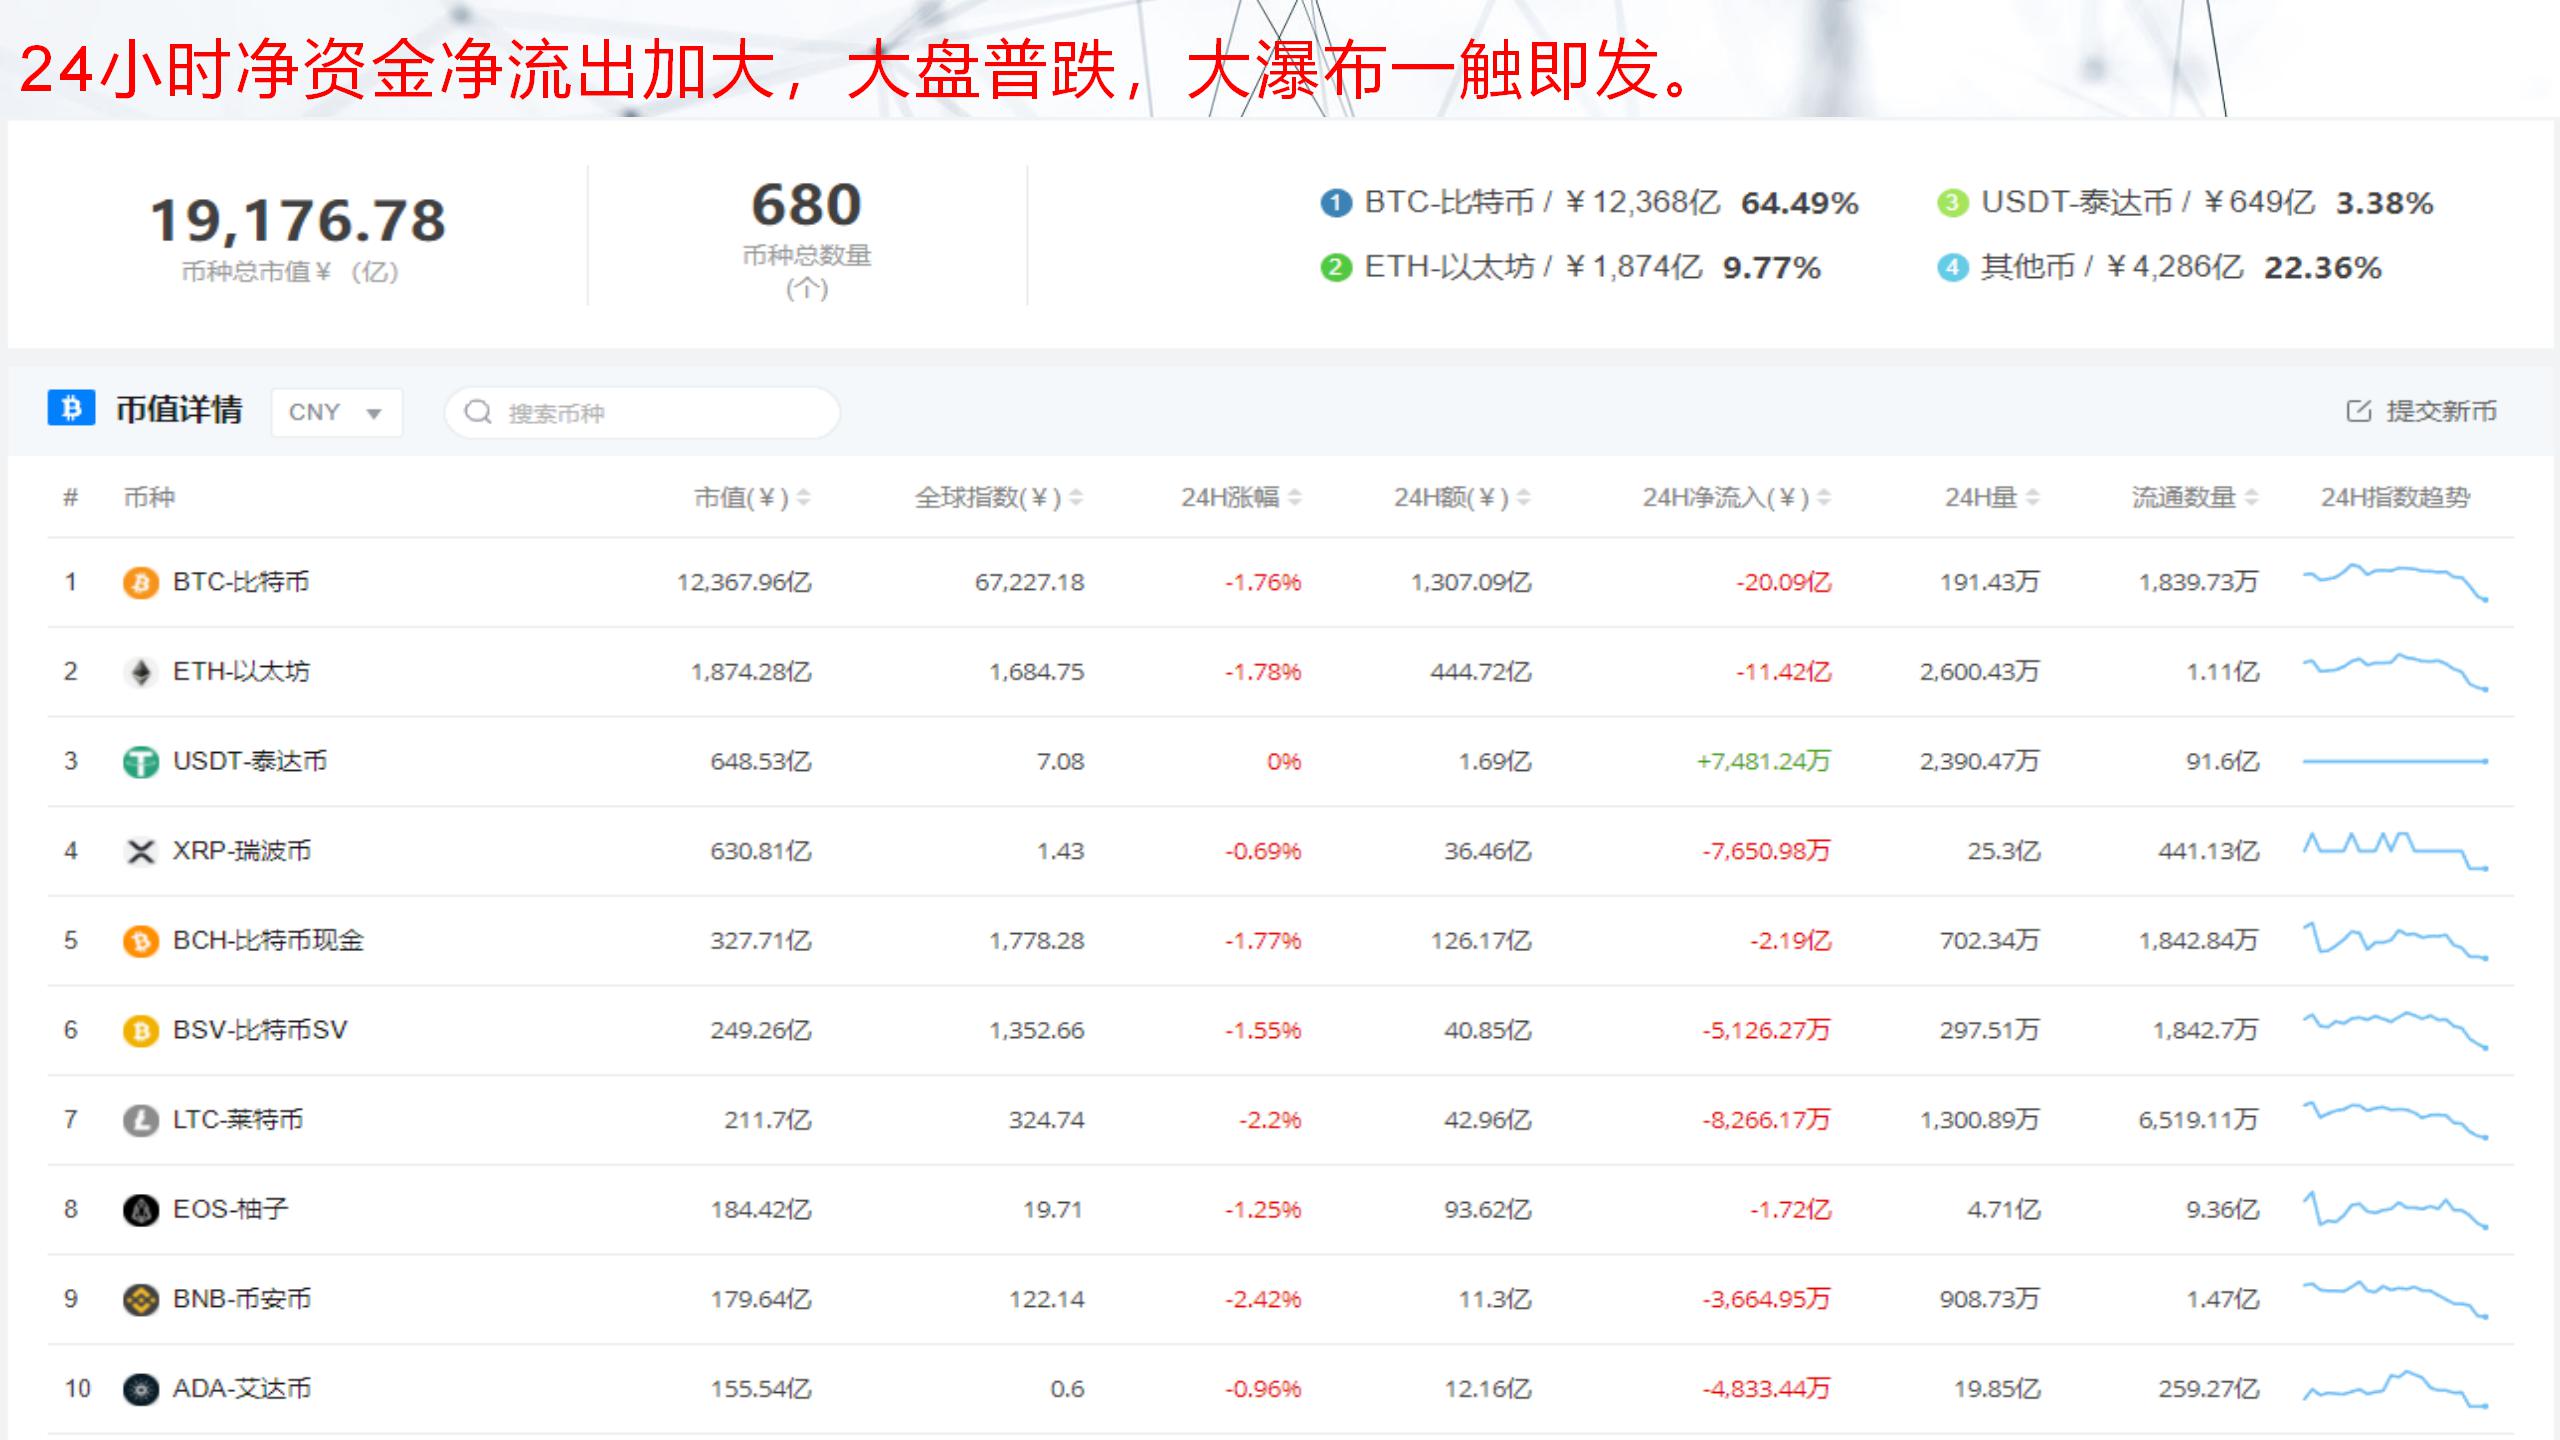The width and height of the screenshot is (2560, 1440).
Task: Open the BNB-币安币 coin link
Action: coord(242,1299)
